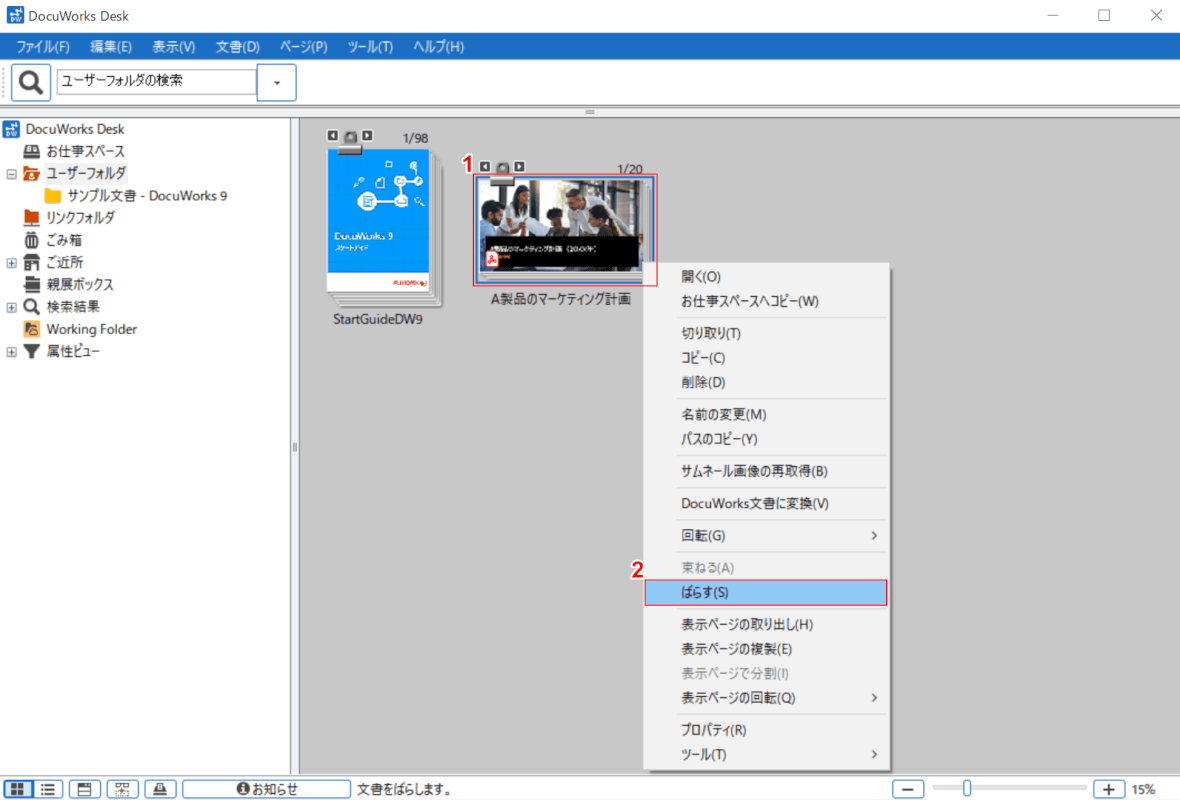Choose ばらす(S) from the context menu

(765, 593)
